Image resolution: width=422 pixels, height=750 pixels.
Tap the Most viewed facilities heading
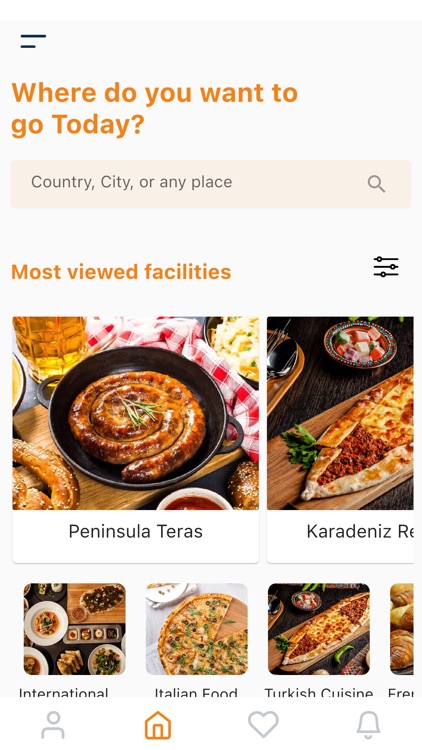121,272
